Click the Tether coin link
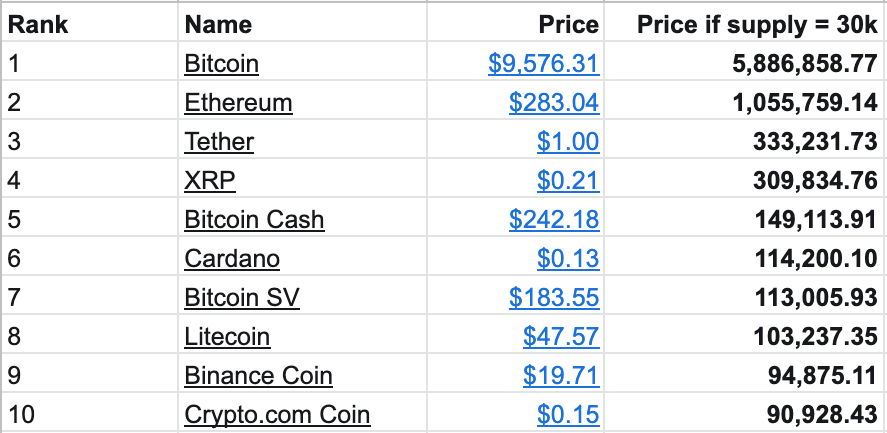The width and height of the screenshot is (887, 433). tap(219, 142)
